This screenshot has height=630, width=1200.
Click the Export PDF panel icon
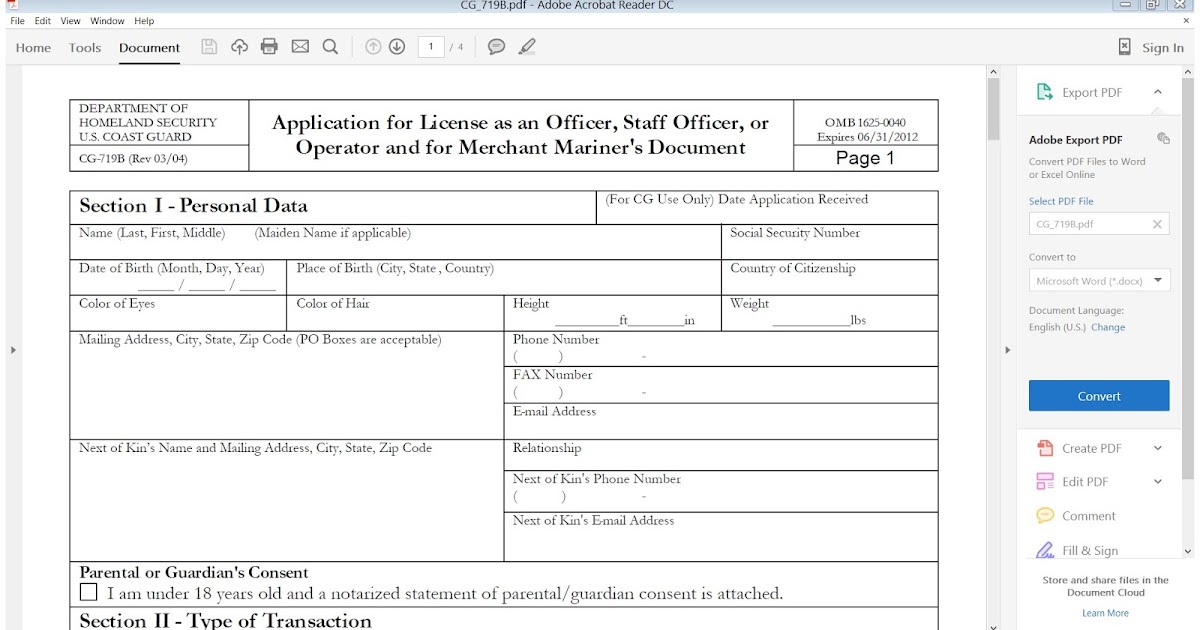coord(1044,92)
